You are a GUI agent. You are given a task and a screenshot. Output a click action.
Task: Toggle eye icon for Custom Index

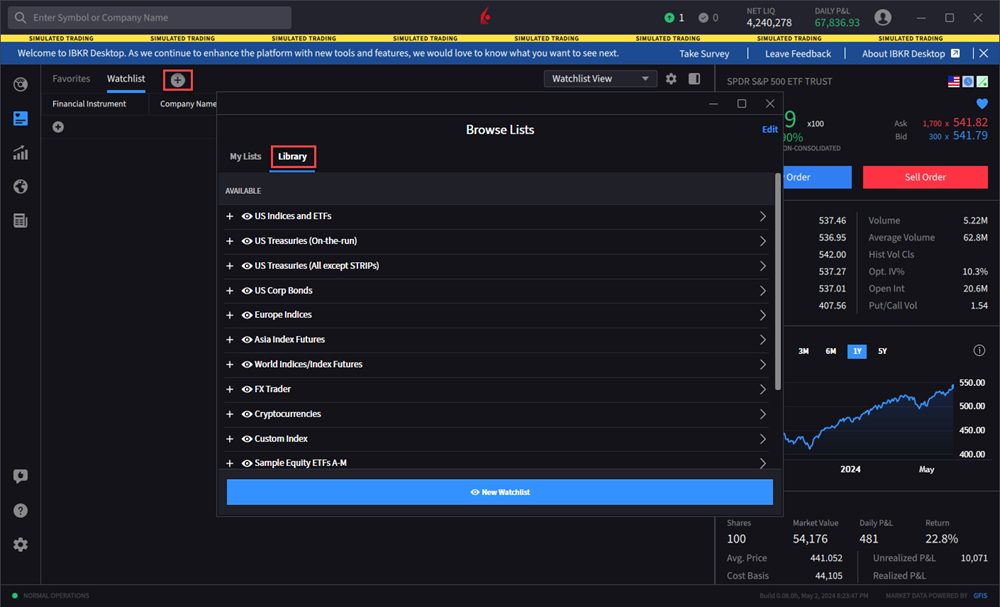[x=247, y=439]
